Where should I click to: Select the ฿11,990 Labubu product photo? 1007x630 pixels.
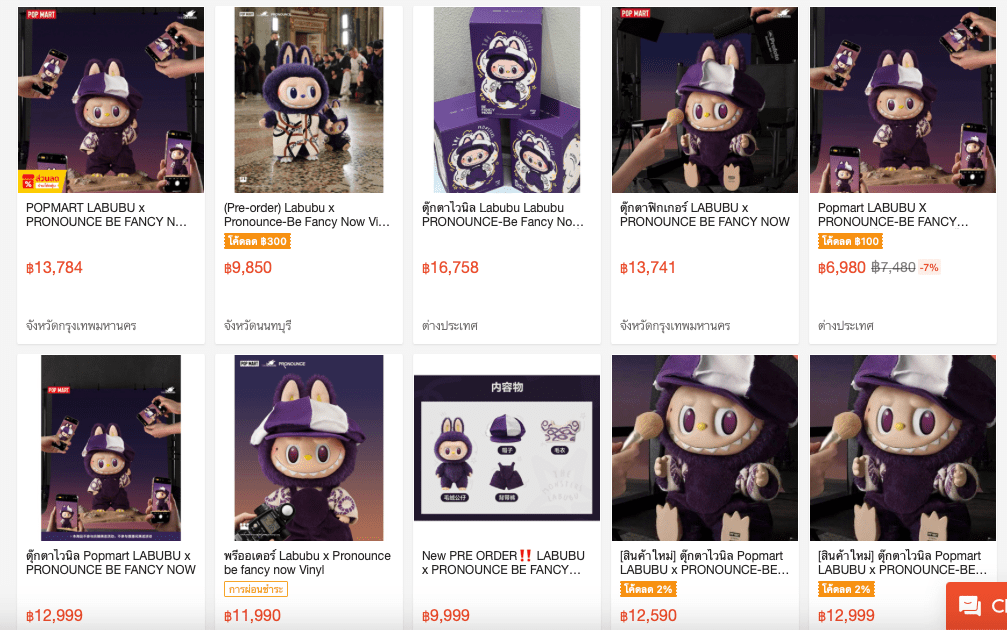(308, 448)
